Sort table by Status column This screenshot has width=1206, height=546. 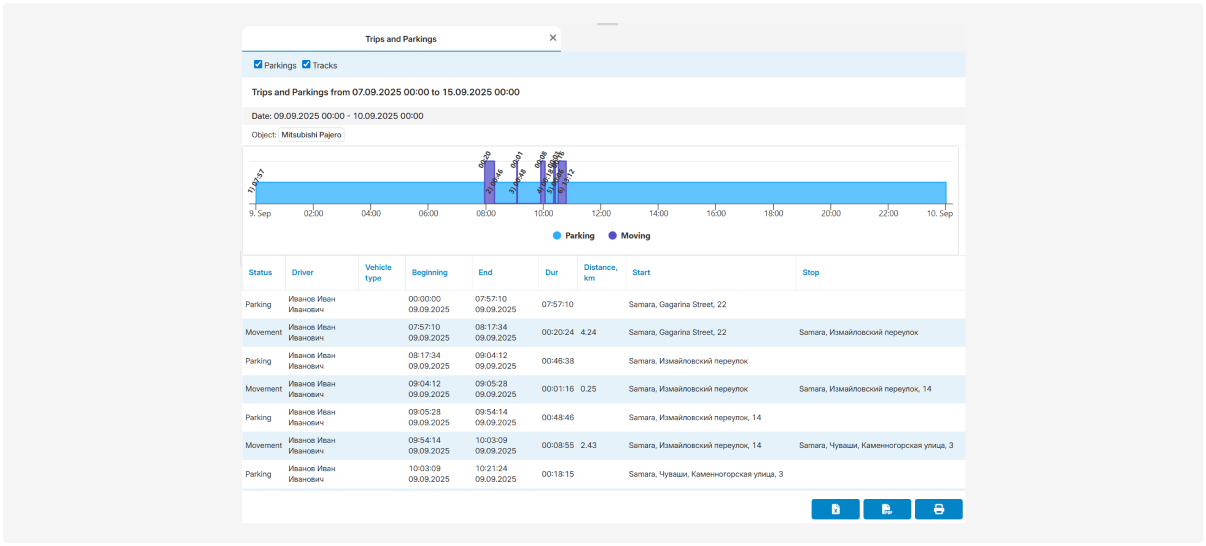tap(260, 272)
